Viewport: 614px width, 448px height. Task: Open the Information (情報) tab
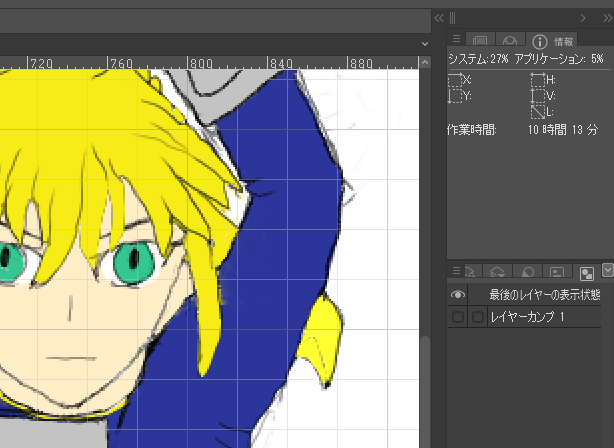tap(553, 41)
